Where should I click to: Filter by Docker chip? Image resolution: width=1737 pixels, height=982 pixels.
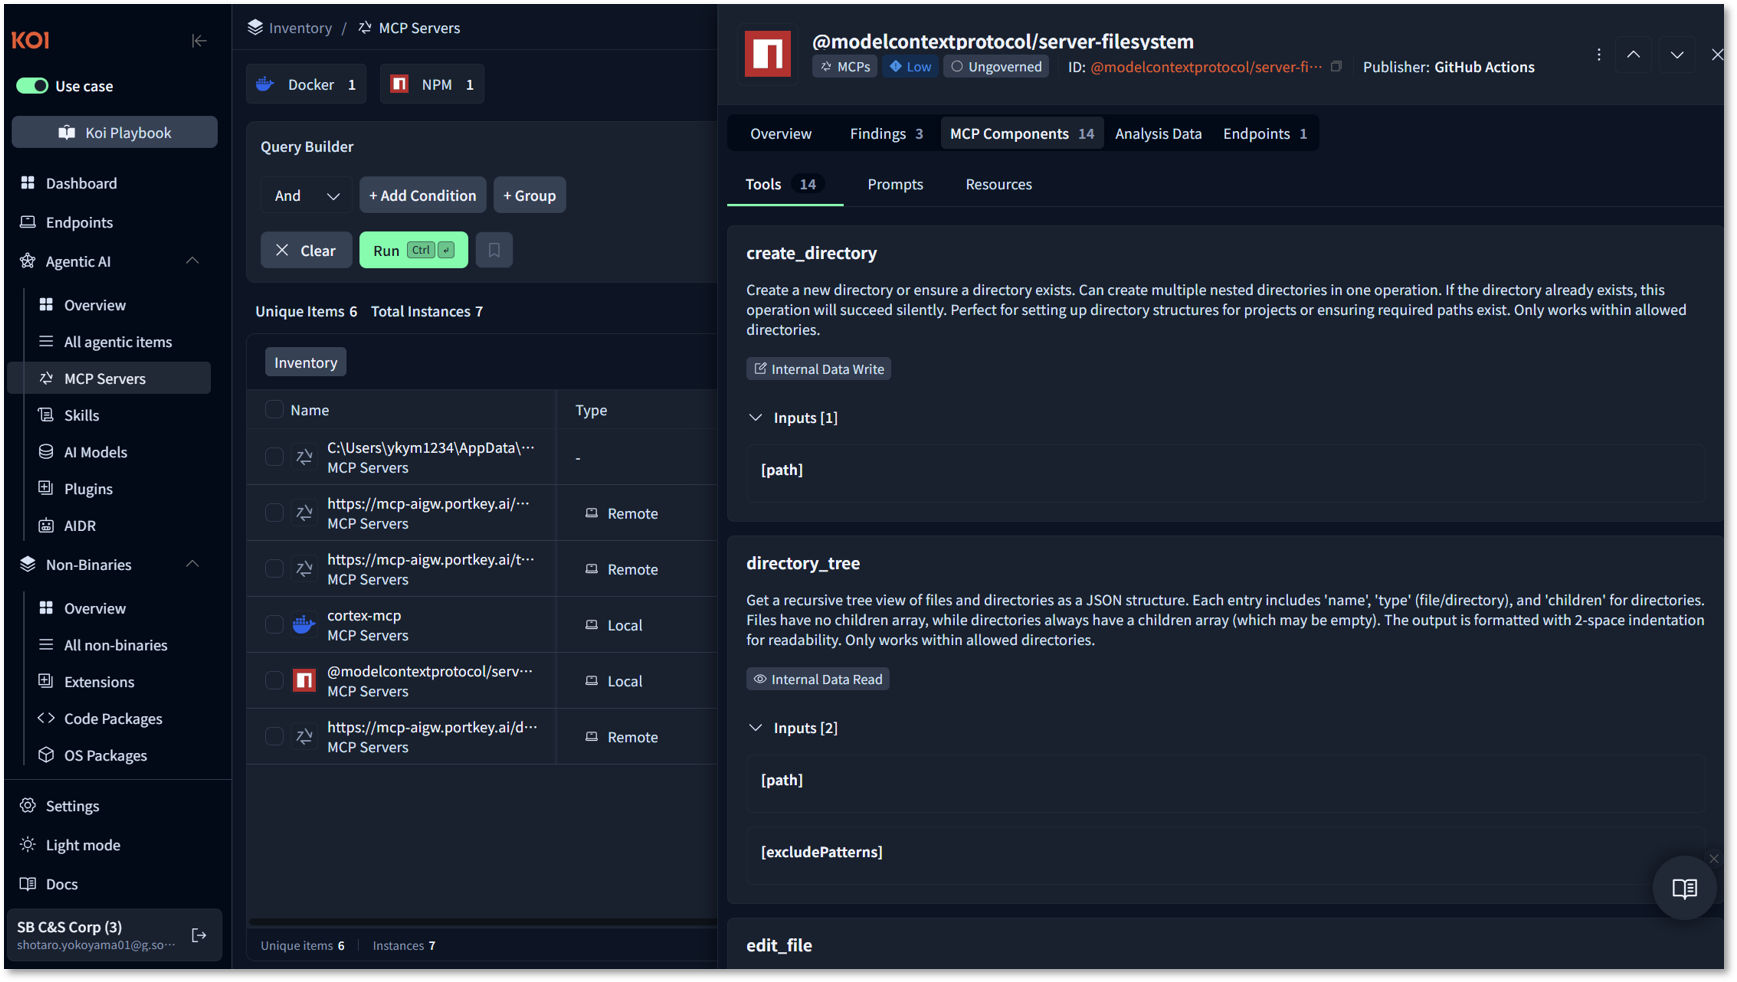tap(306, 85)
